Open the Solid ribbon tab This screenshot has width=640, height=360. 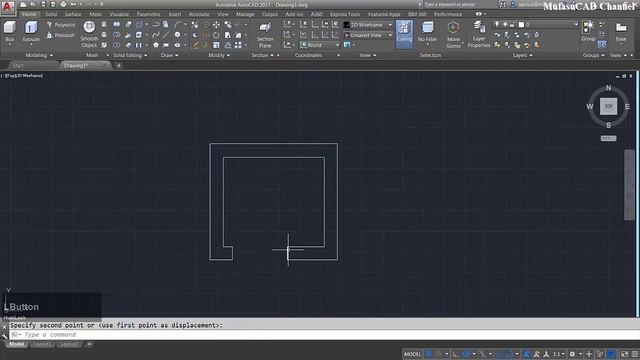(x=51, y=14)
